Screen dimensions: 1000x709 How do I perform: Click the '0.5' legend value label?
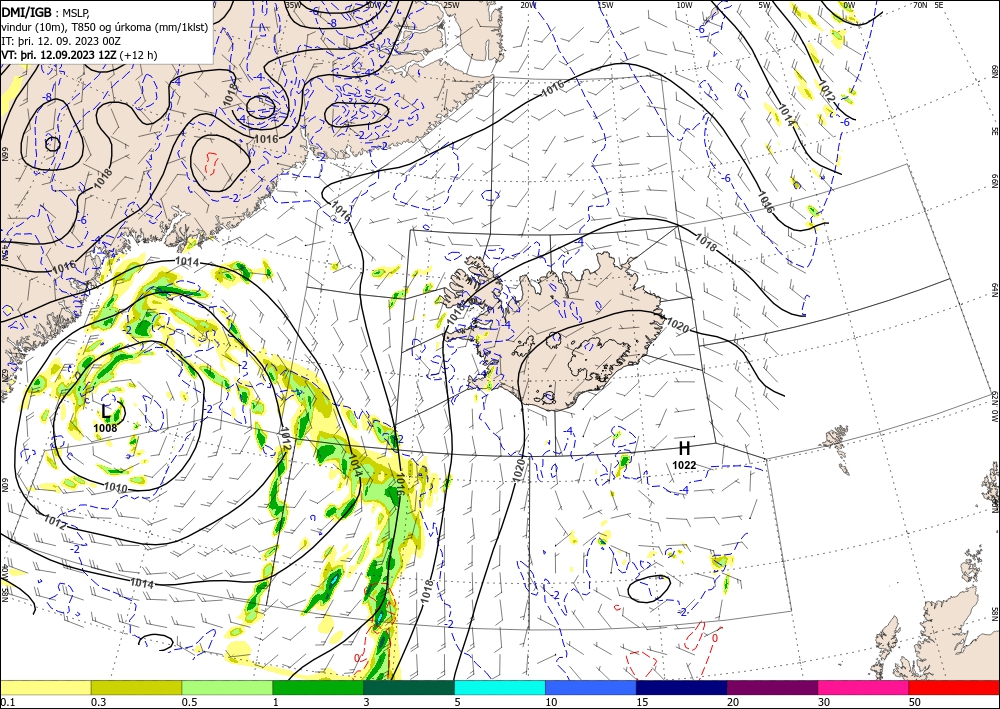point(189,702)
